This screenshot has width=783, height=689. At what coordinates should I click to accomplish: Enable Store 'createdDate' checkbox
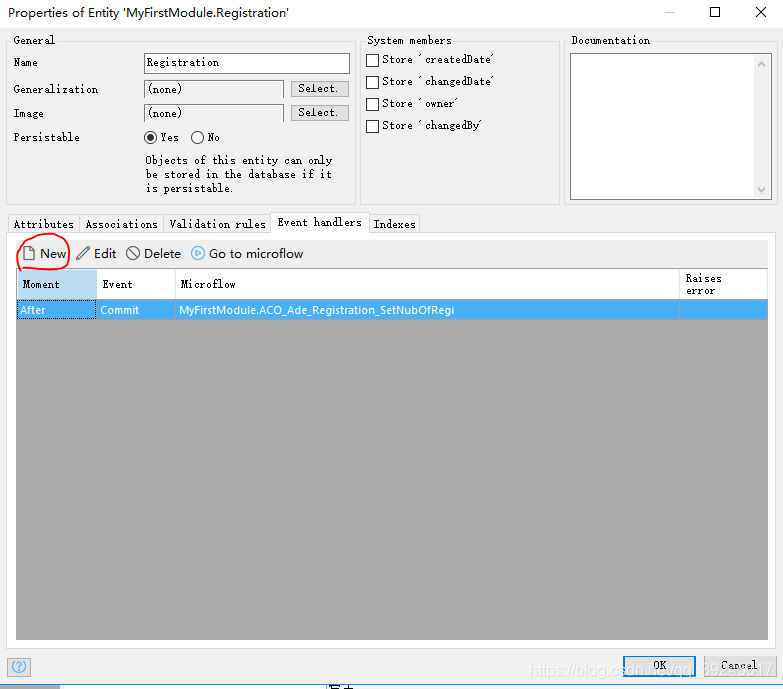pyautogui.click(x=373, y=60)
